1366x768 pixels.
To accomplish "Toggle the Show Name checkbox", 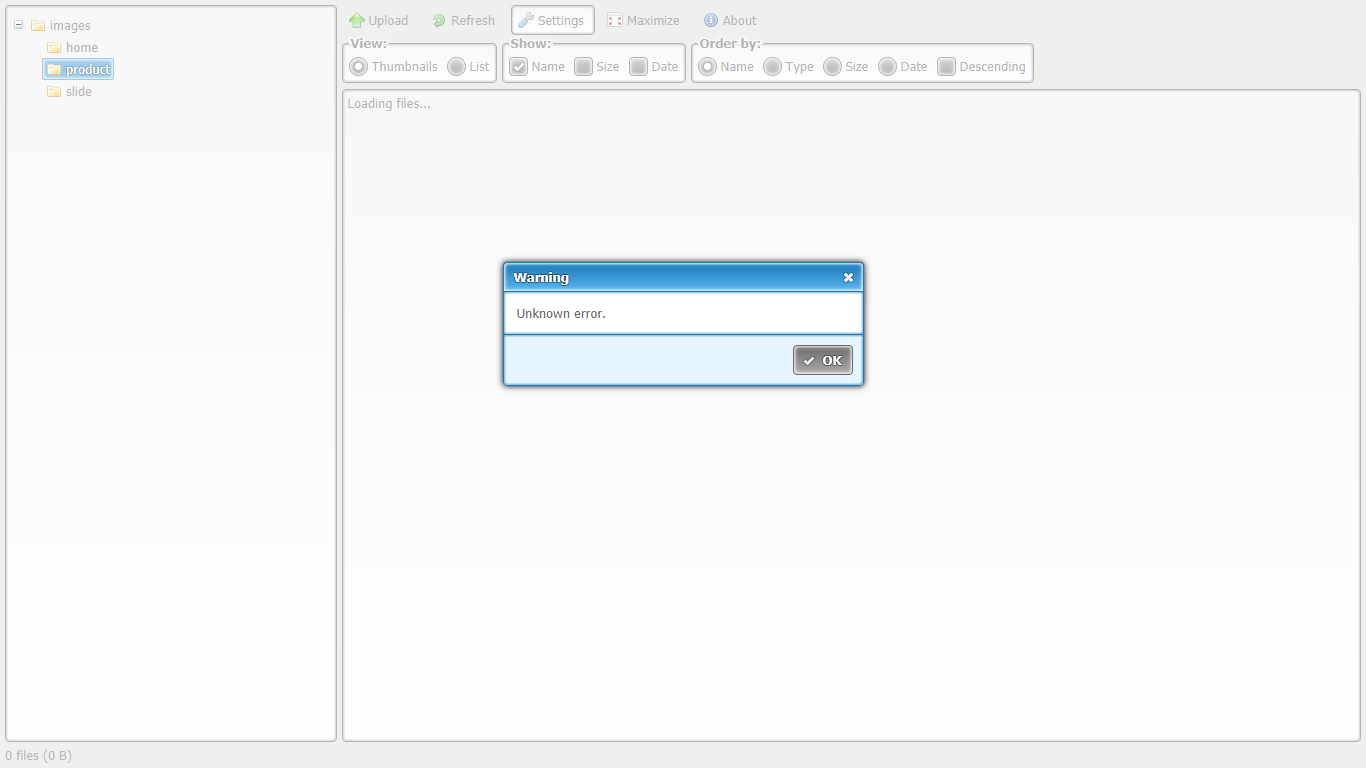I will (x=518, y=67).
